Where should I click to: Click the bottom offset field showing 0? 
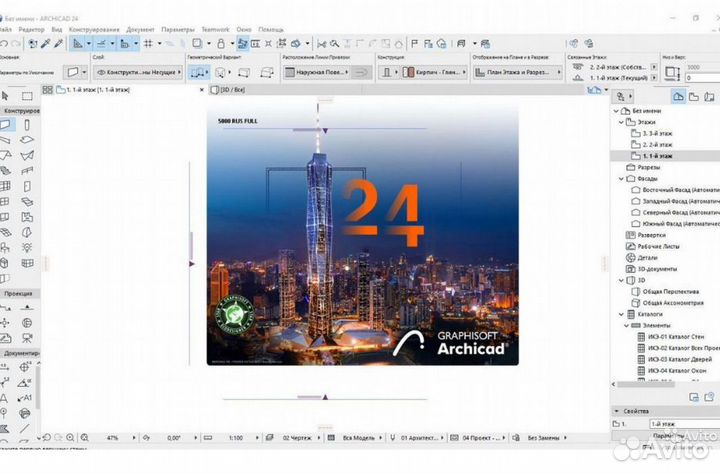pyautogui.click(x=703, y=78)
